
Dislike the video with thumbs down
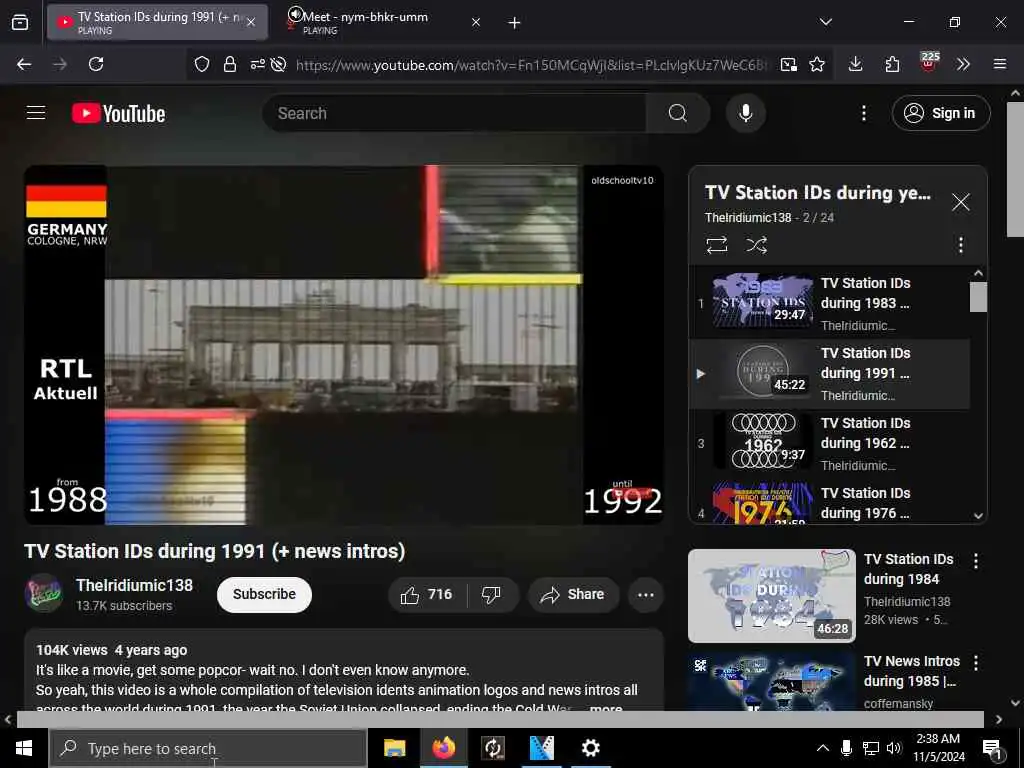click(x=491, y=594)
